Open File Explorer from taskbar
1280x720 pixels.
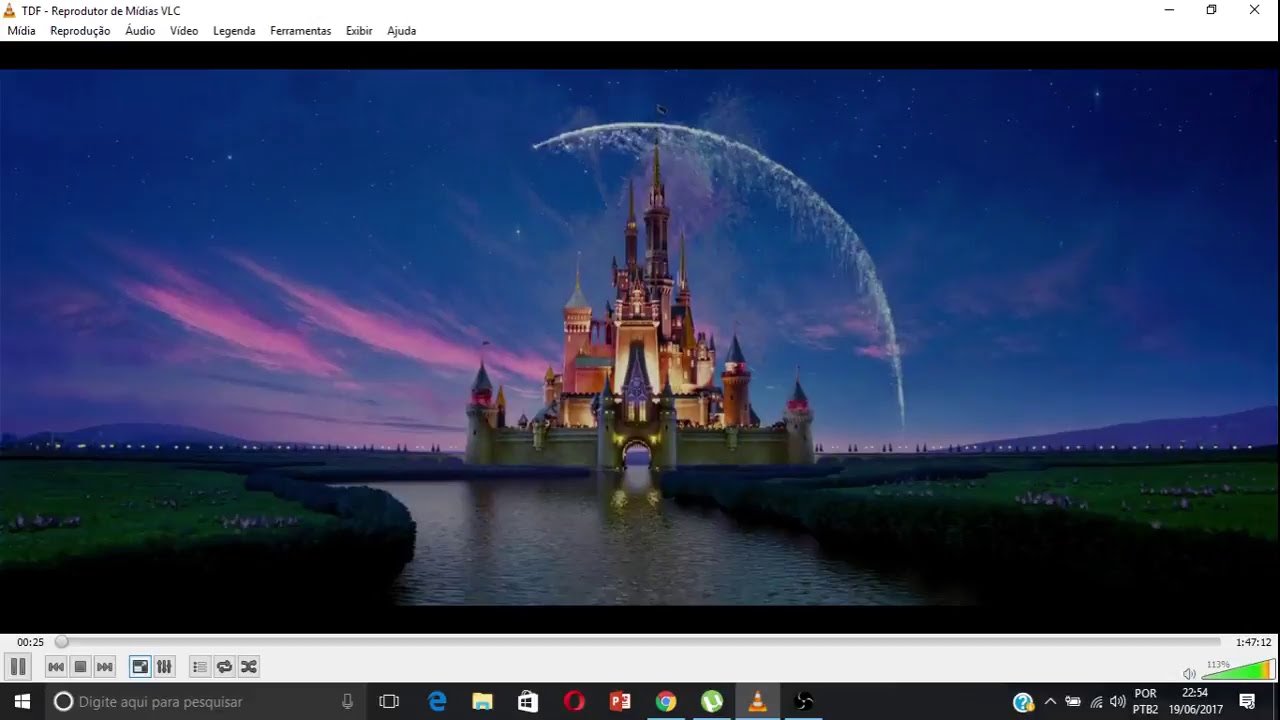[482, 701]
